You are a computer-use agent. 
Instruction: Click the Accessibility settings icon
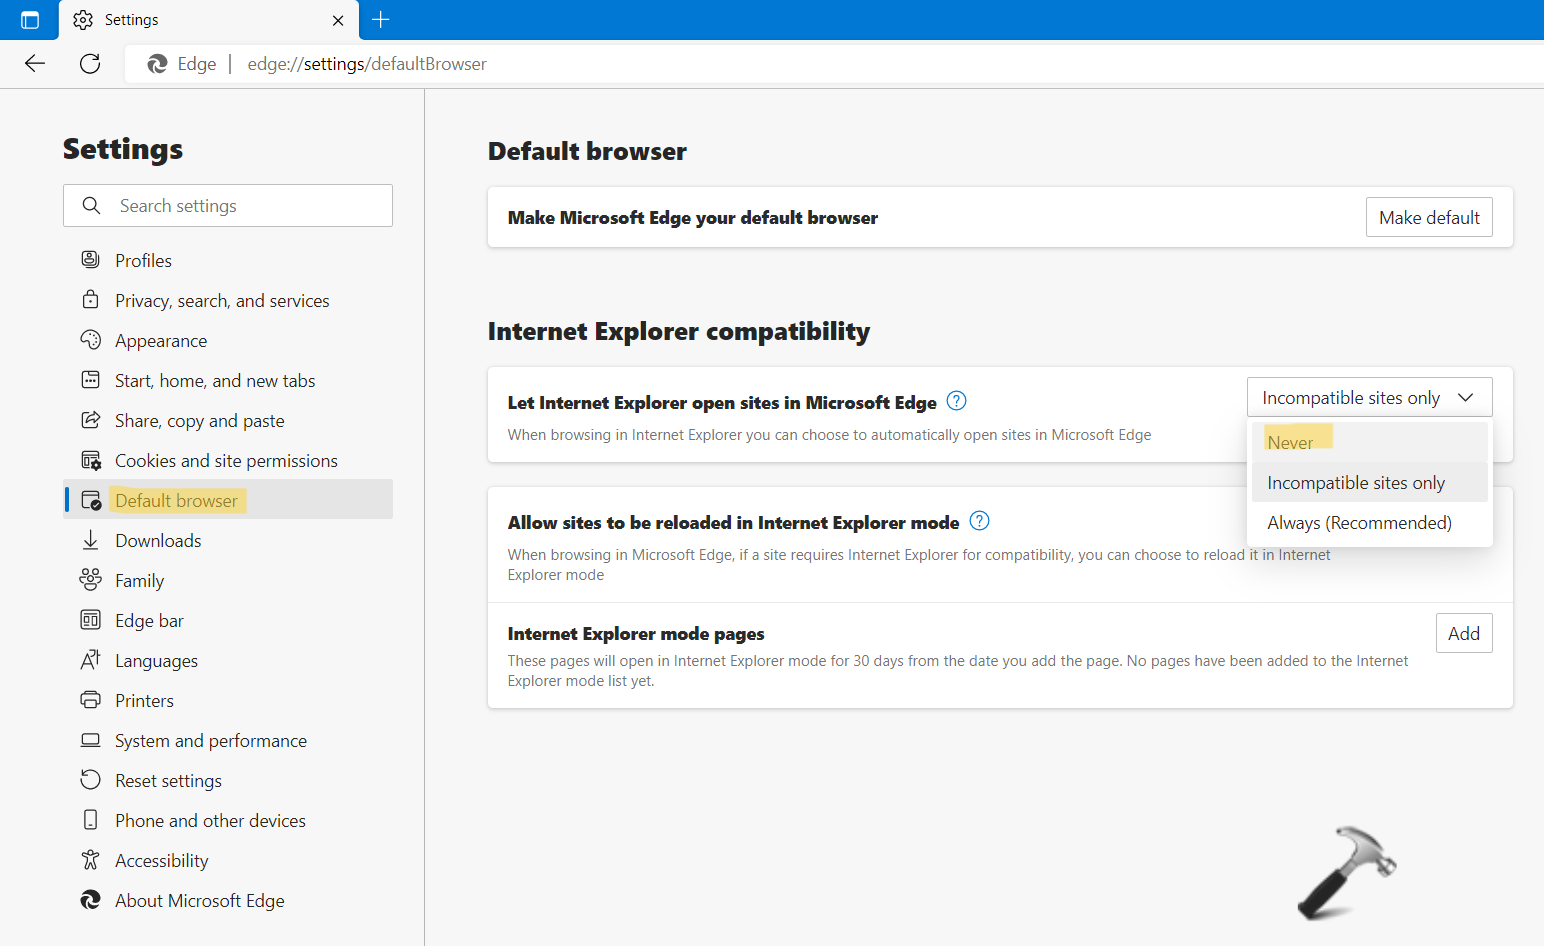(91, 860)
